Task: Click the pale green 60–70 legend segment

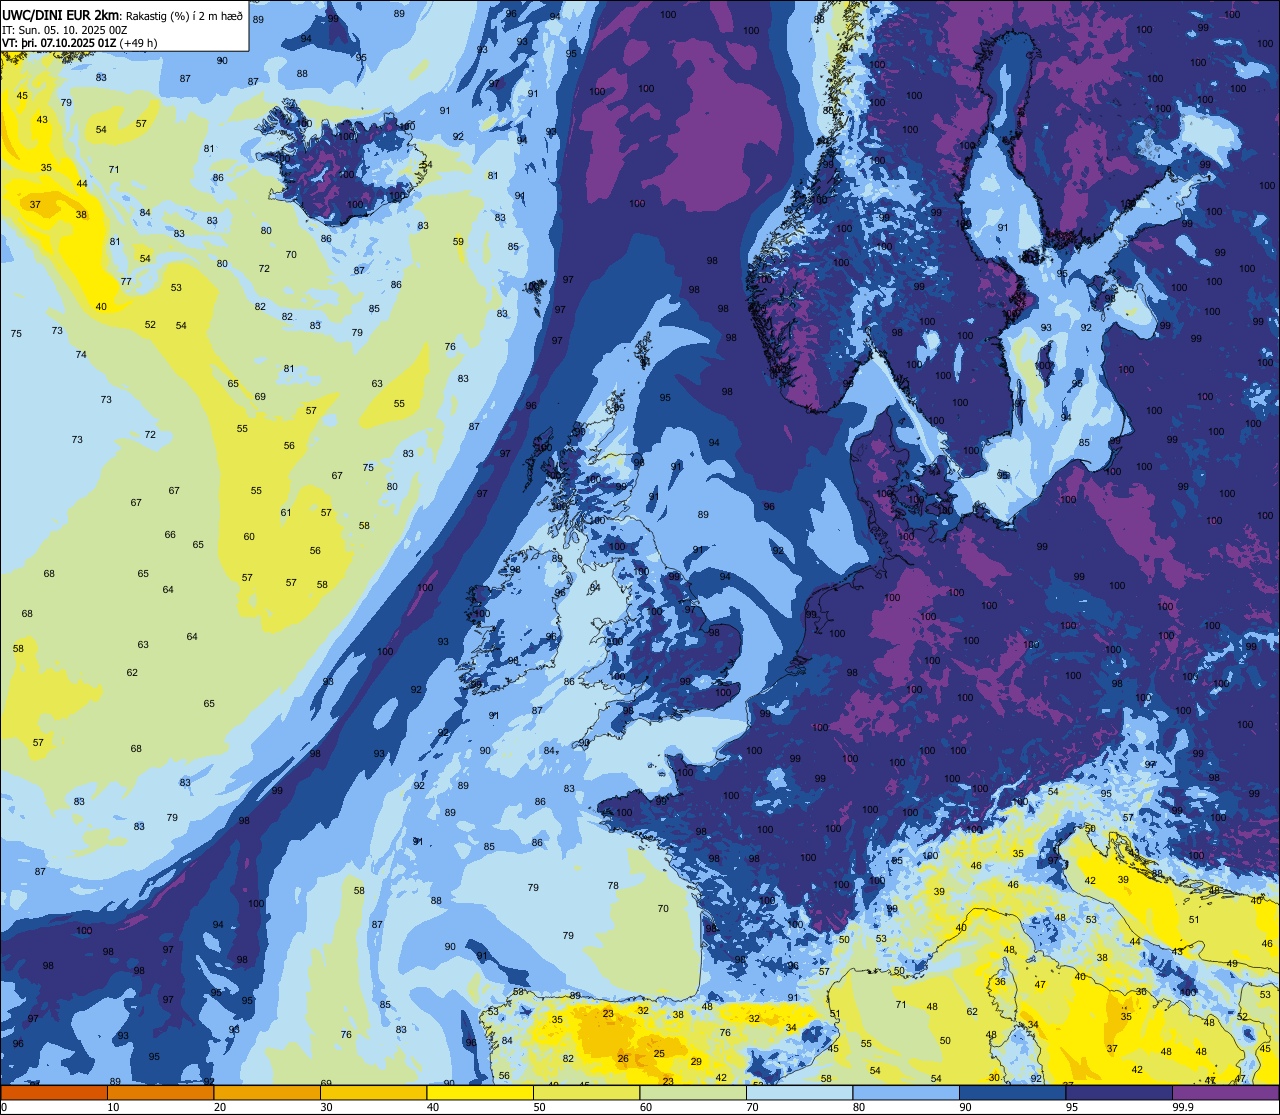Action: 693,1092
